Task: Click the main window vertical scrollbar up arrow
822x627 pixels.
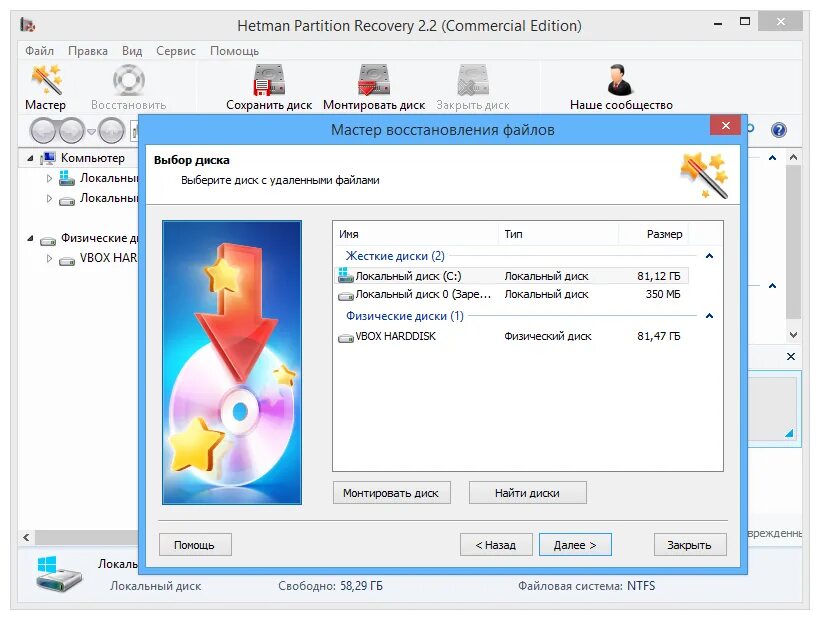Action: point(793,157)
